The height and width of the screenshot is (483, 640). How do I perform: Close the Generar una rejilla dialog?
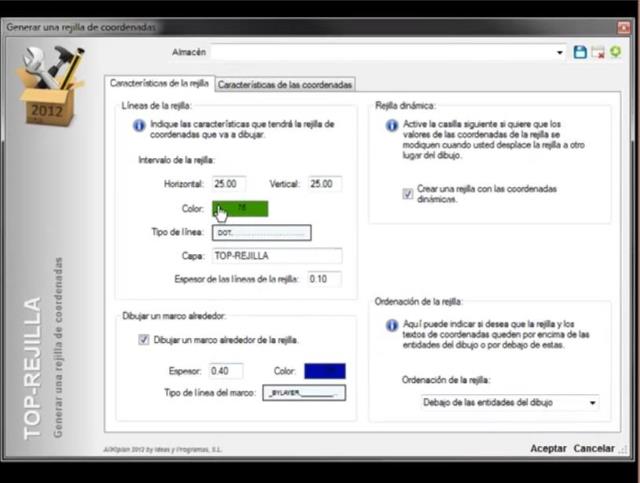point(624,27)
